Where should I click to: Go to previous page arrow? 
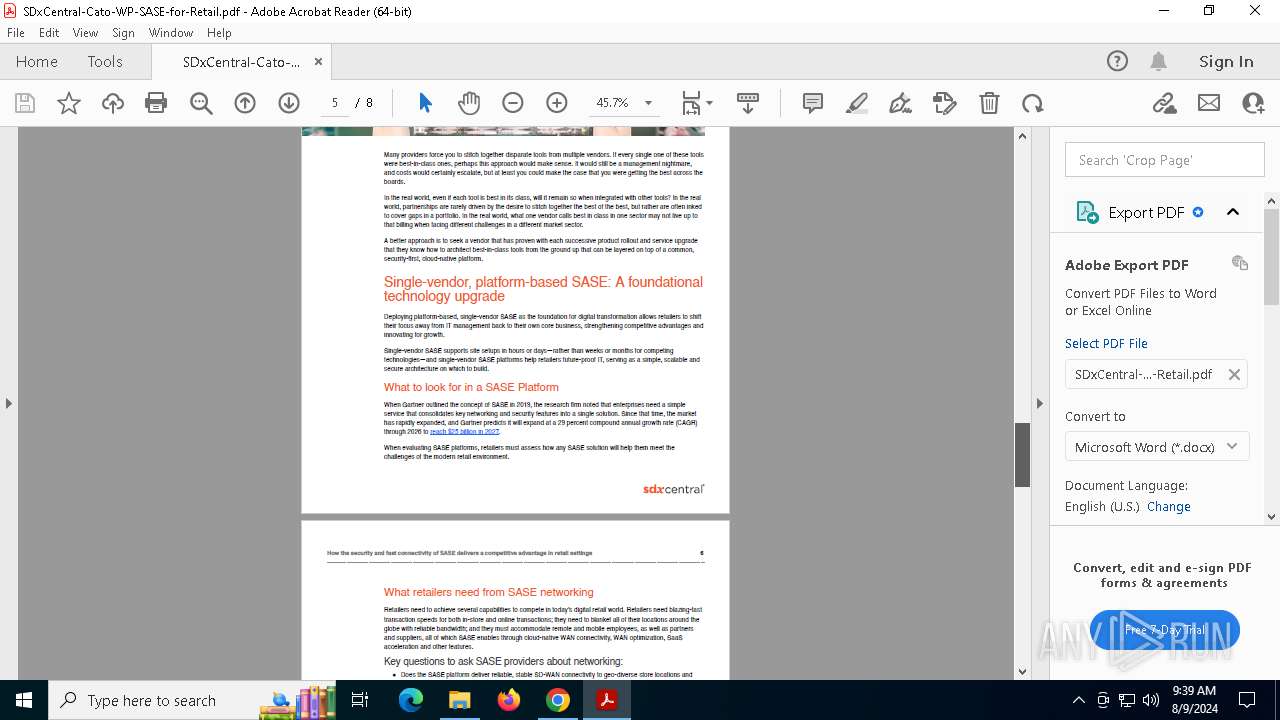click(x=245, y=103)
